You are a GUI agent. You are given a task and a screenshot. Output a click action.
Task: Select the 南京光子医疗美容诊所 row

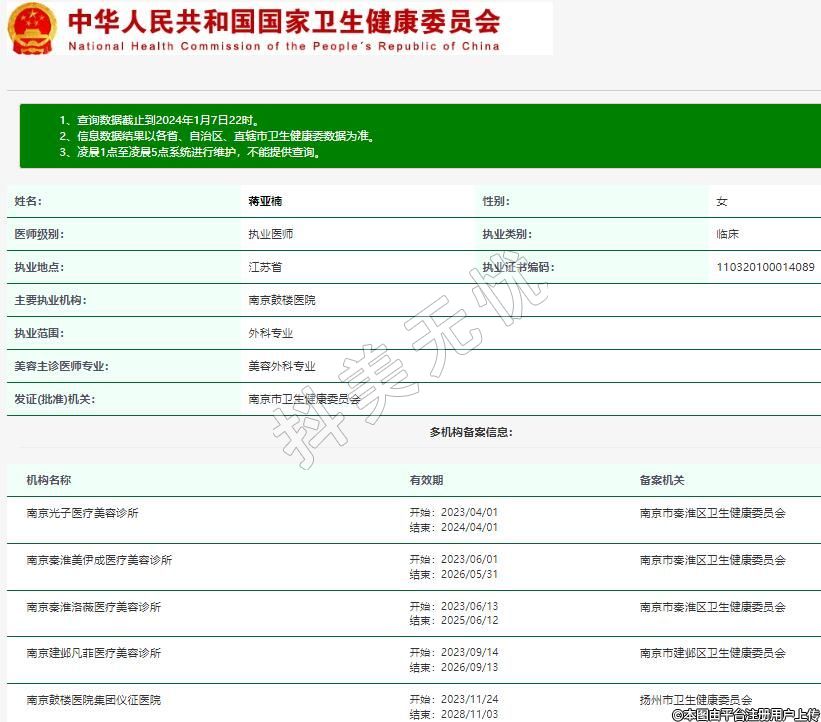[82, 513]
